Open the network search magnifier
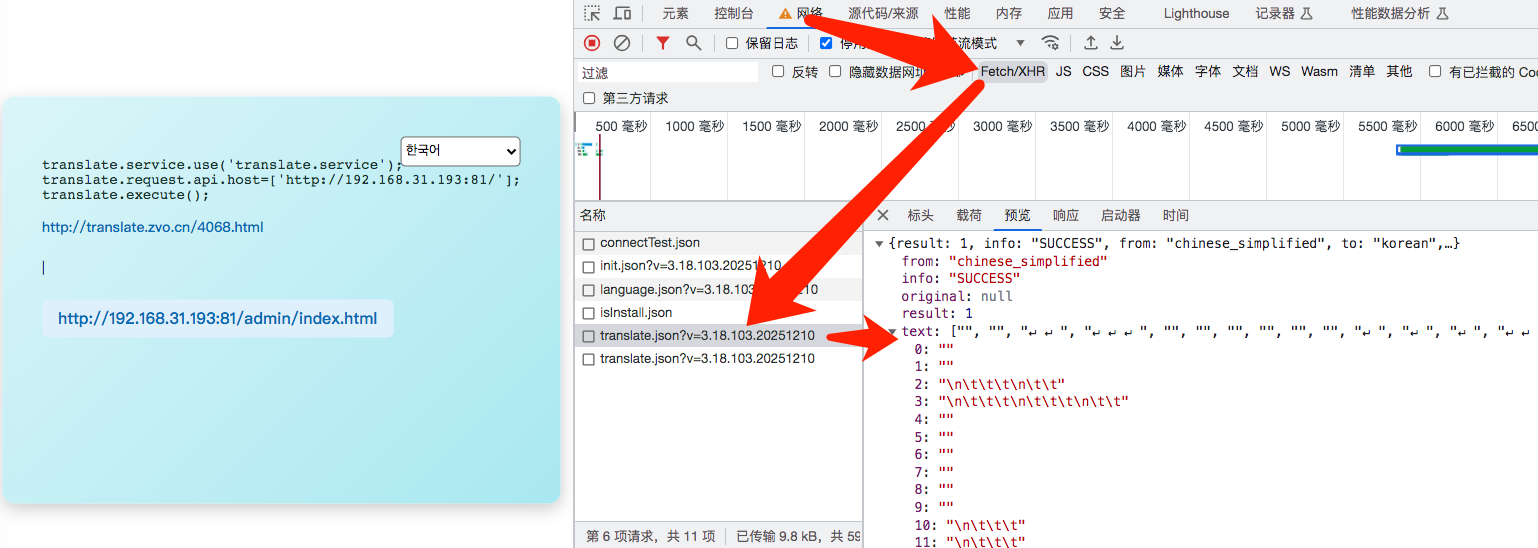Image resolution: width=1538 pixels, height=548 pixels. coord(693,43)
